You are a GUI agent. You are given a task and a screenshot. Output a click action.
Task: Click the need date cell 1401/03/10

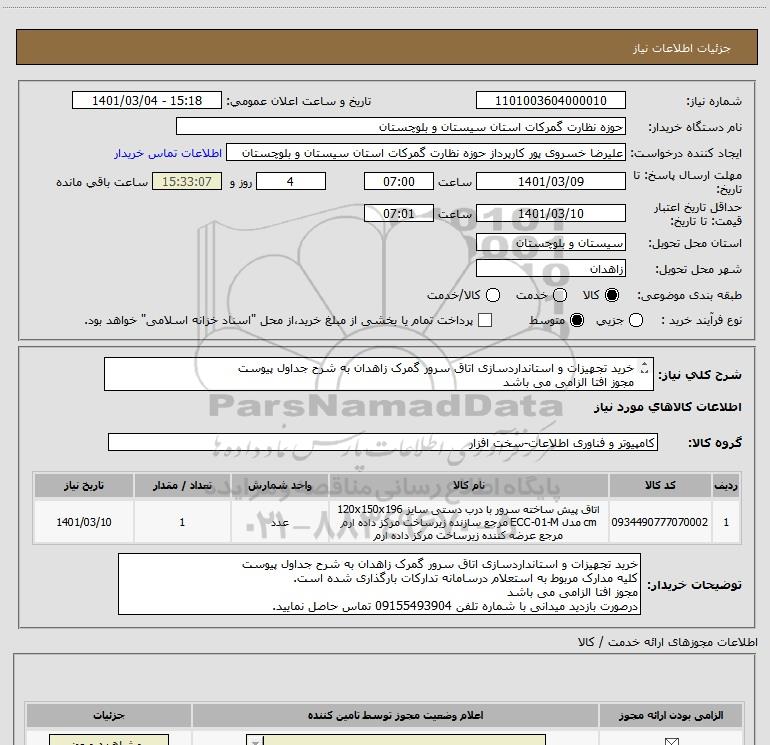[x=83, y=522]
